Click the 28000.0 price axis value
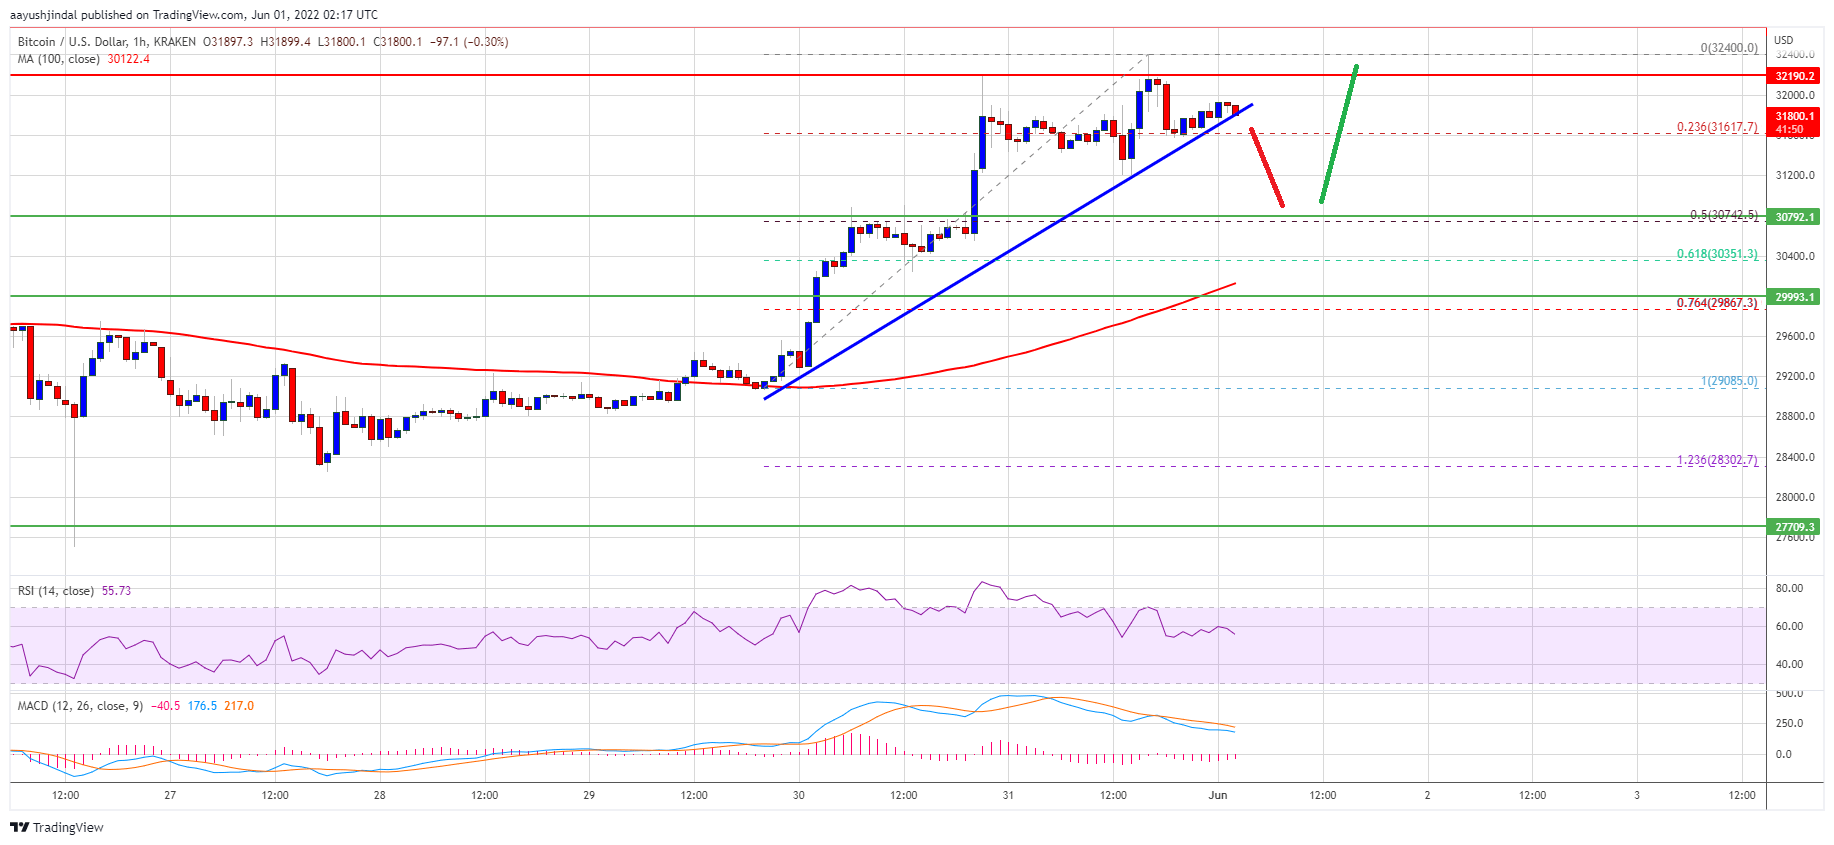 (1795, 498)
